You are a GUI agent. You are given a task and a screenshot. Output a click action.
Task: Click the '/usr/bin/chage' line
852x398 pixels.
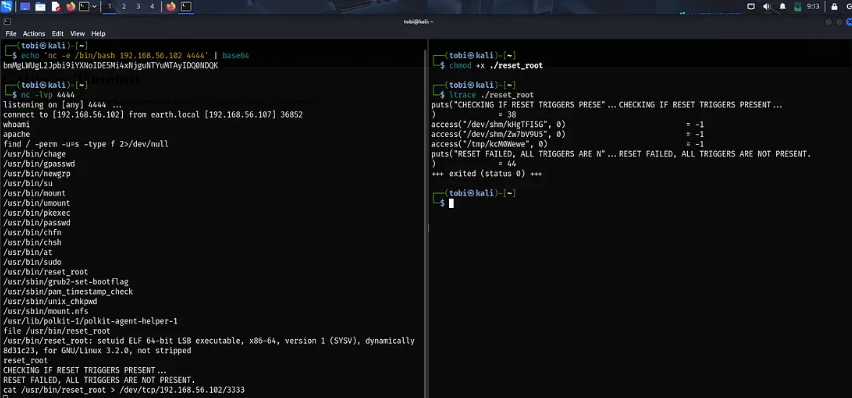(35, 154)
